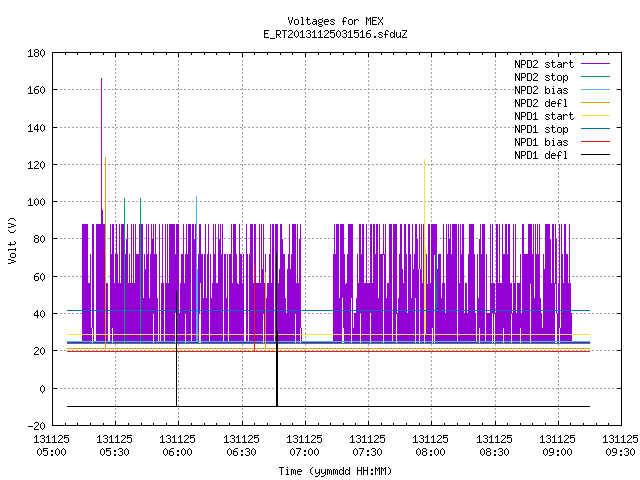This screenshot has width=640, height=480.
Task: Select the NPD2 start legend label
Action: pos(544,64)
